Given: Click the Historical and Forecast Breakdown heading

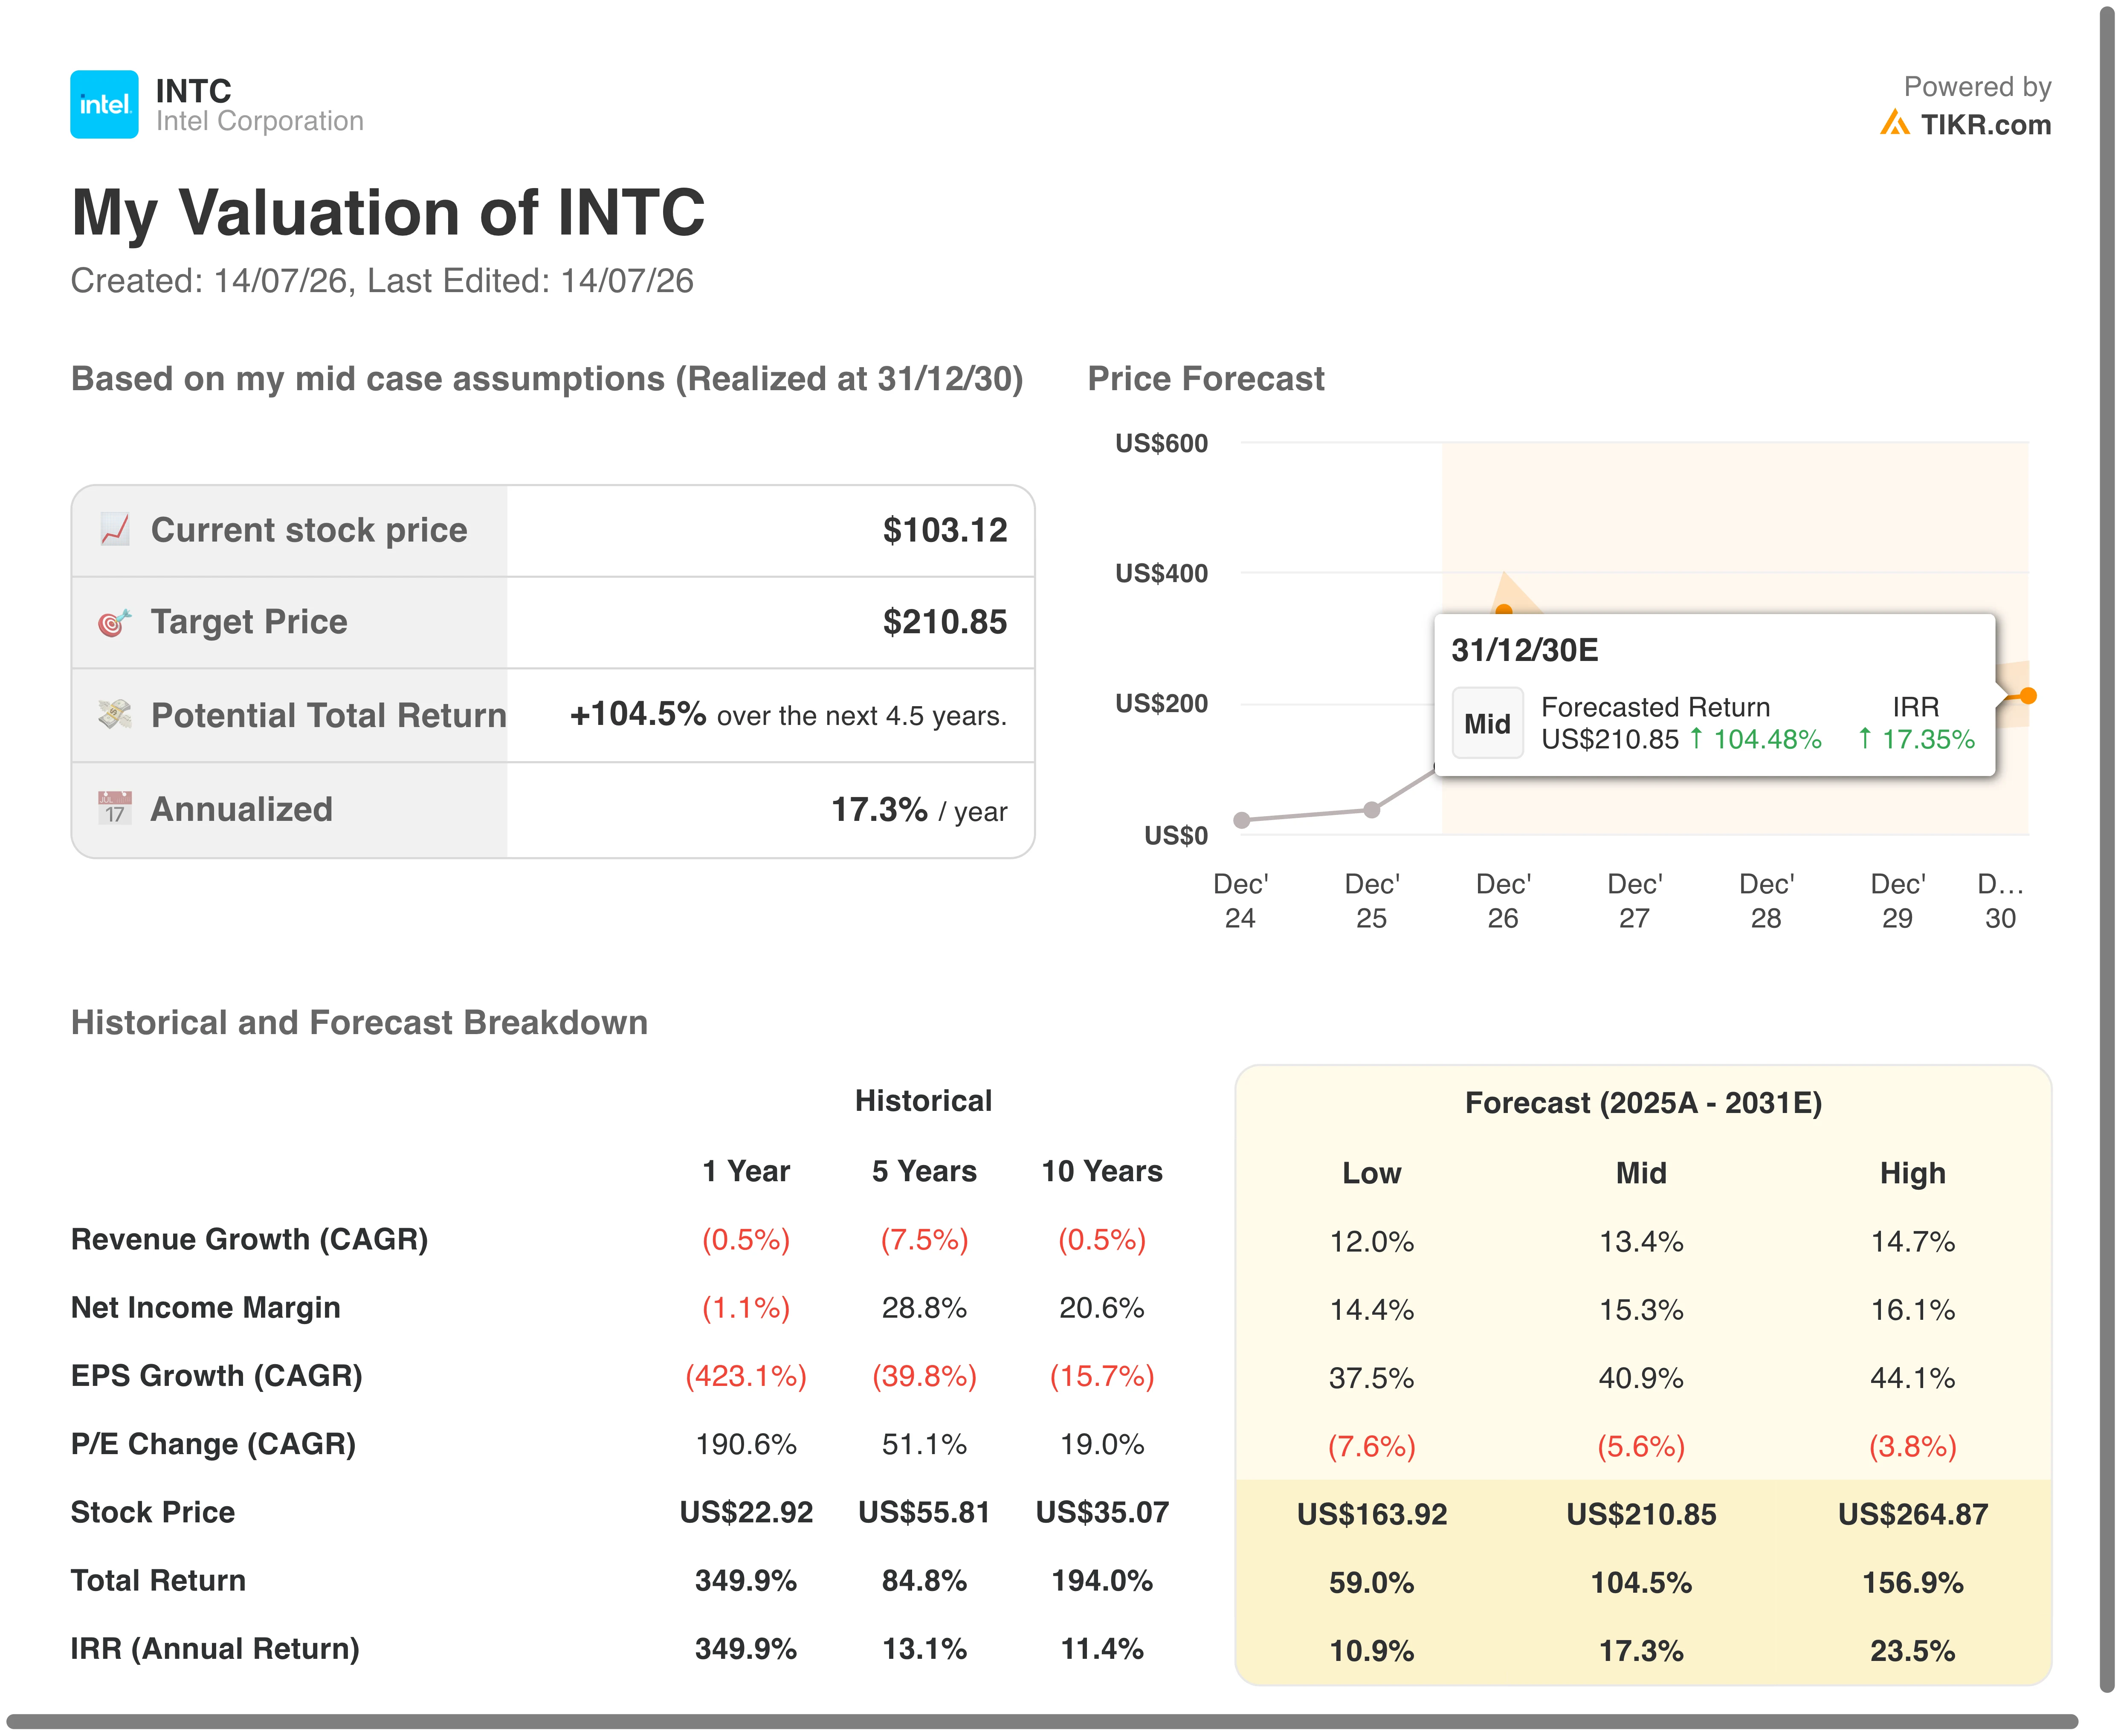Looking at the screenshot, I should 360,1022.
